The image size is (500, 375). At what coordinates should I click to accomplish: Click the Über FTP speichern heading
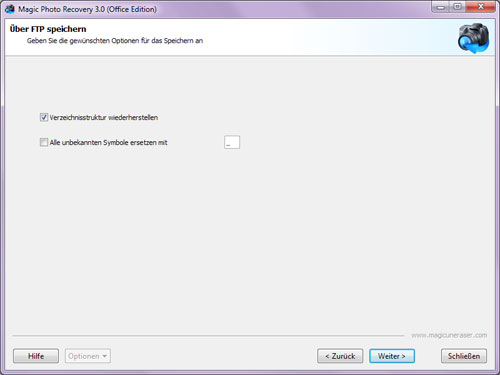(x=48, y=29)
